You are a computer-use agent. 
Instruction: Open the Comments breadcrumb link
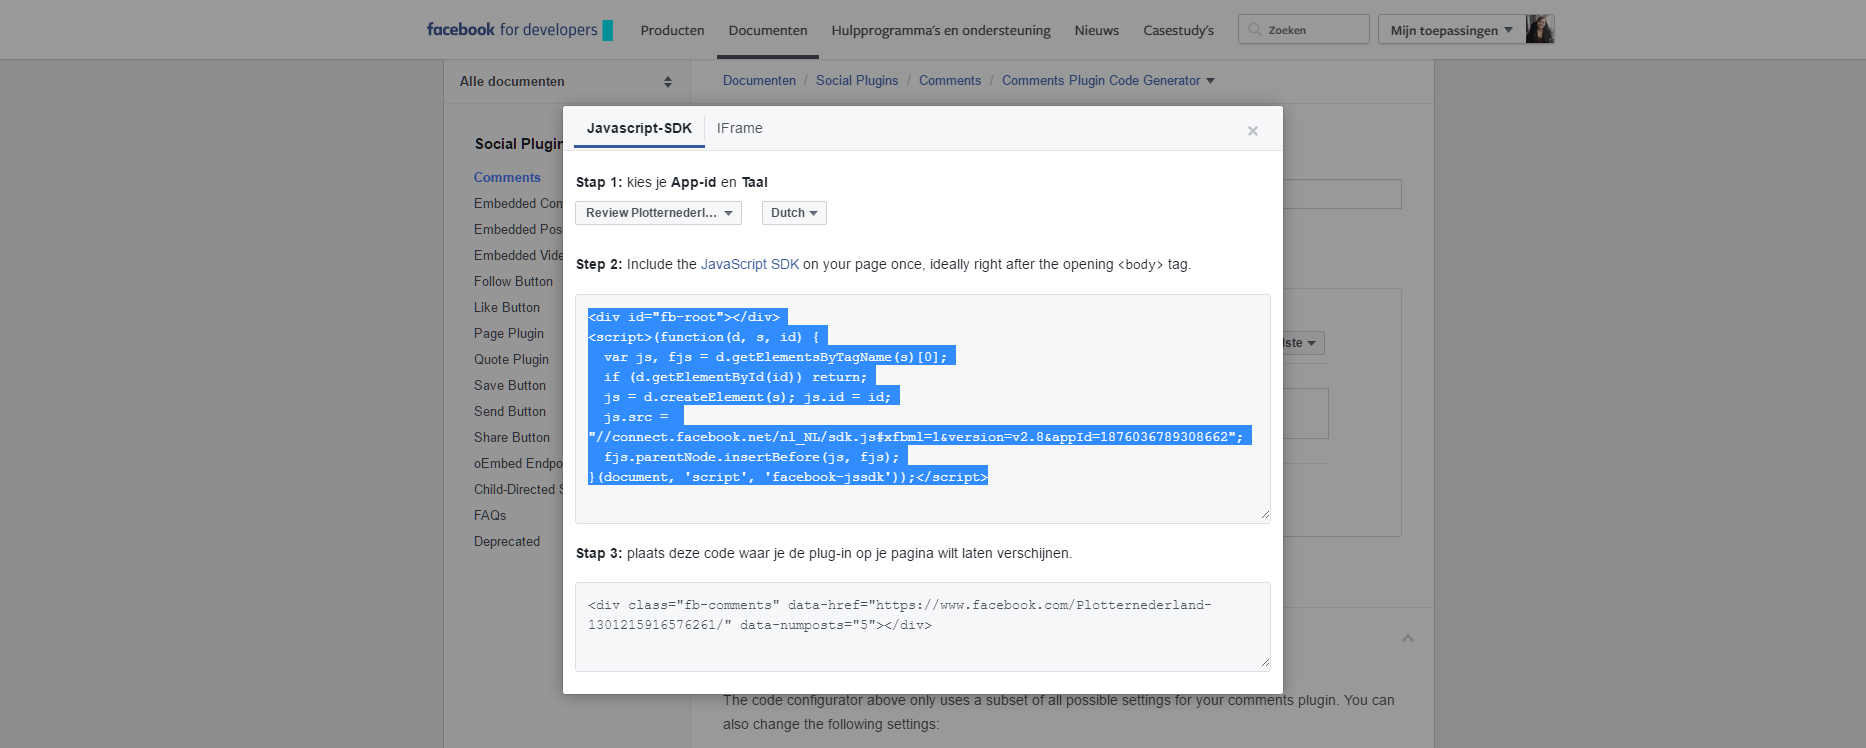pos(950,80)
